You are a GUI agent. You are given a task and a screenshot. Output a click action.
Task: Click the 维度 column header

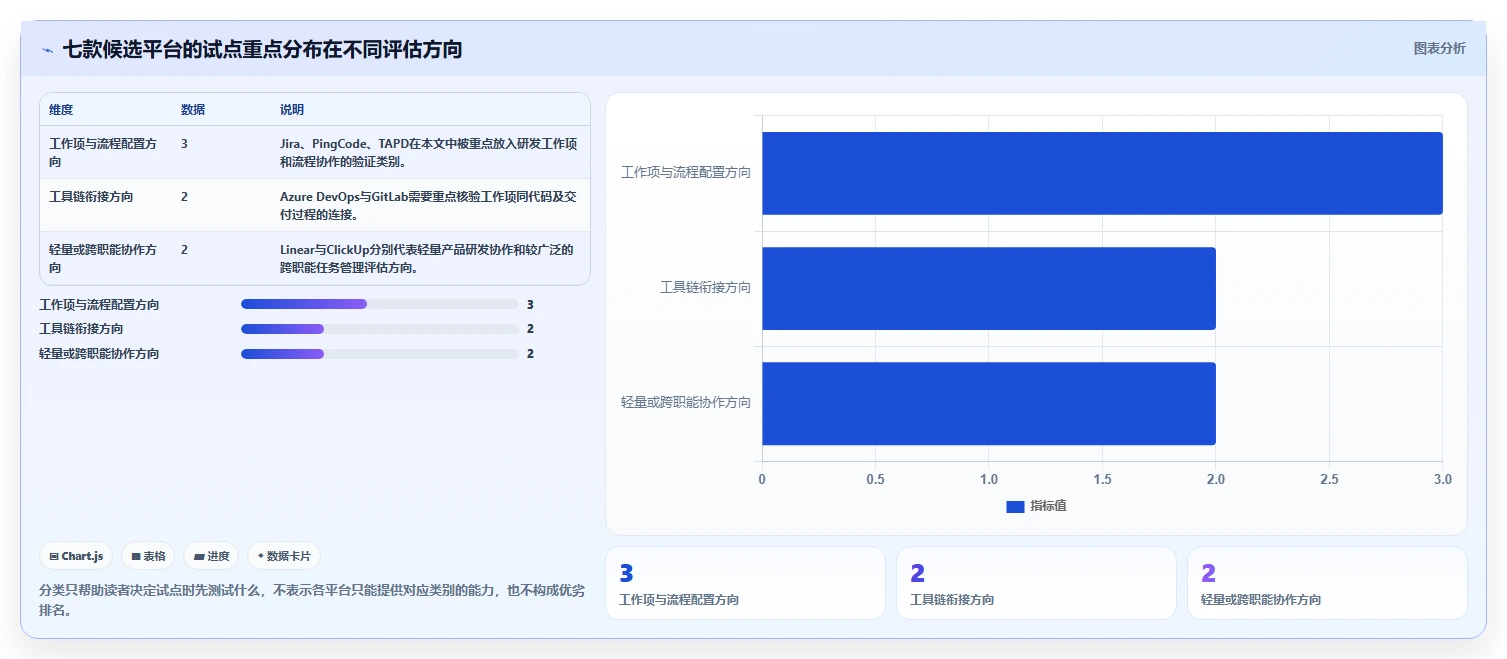tap(61, 110)
